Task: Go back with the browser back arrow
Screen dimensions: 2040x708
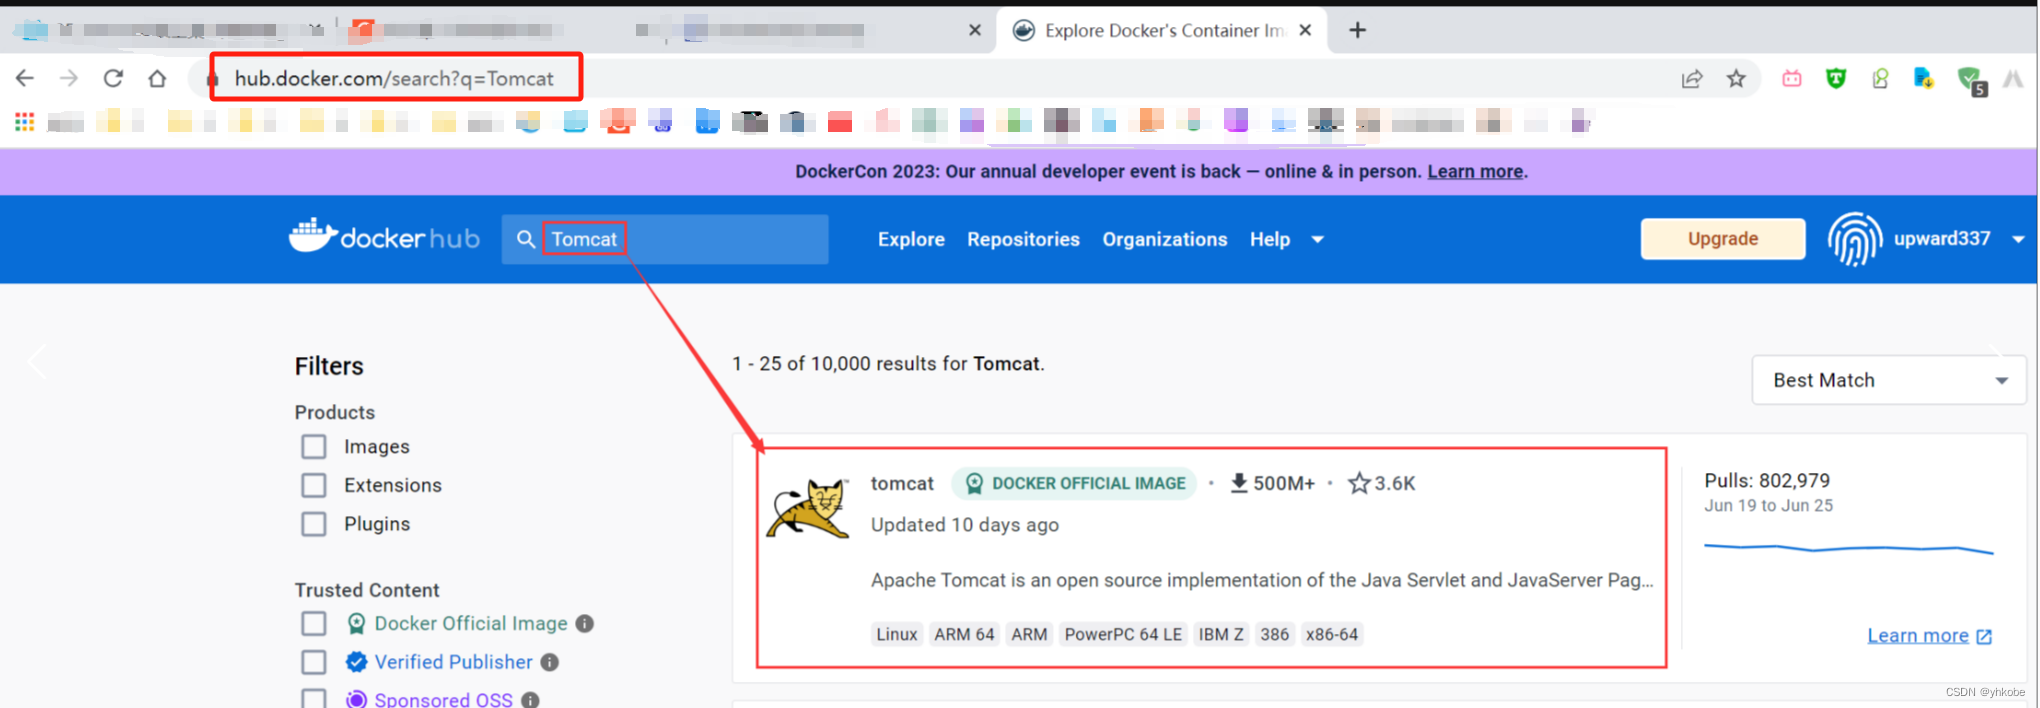Action: coord(25,78)
